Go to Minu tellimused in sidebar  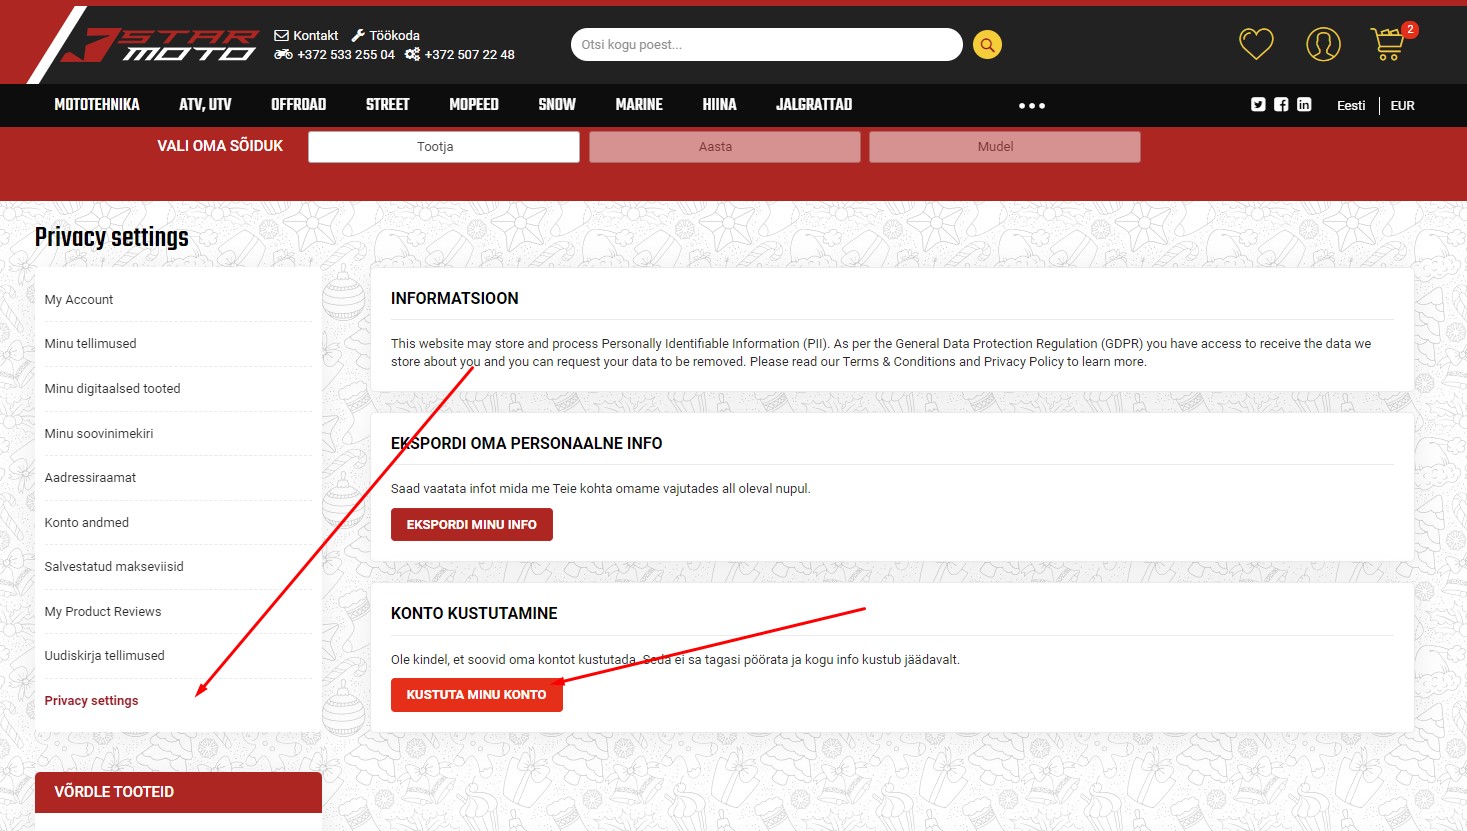pyautogui.click(x=90, y=344)
